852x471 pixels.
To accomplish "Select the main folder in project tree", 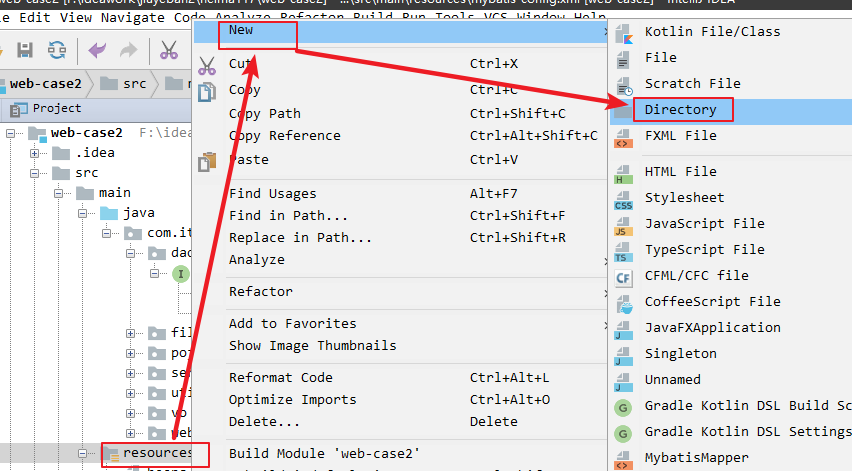I will coord(114,193).
